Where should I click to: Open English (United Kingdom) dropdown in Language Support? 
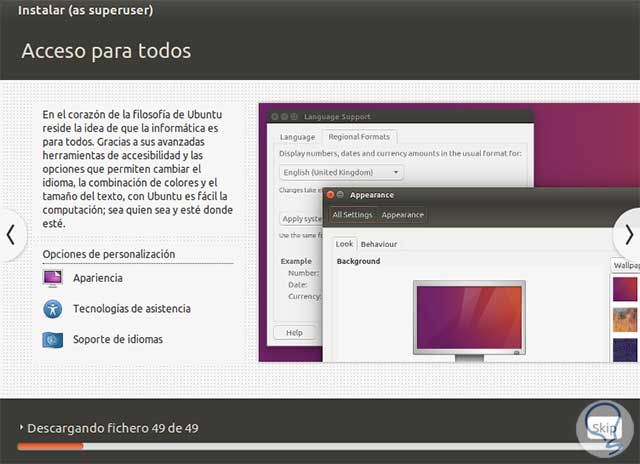[x=341, y=172]
